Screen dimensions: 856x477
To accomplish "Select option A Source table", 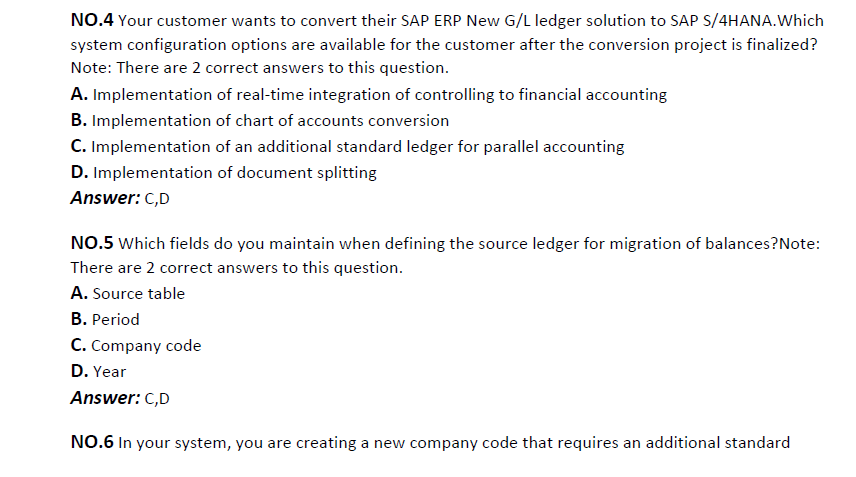I will [128, 294].
